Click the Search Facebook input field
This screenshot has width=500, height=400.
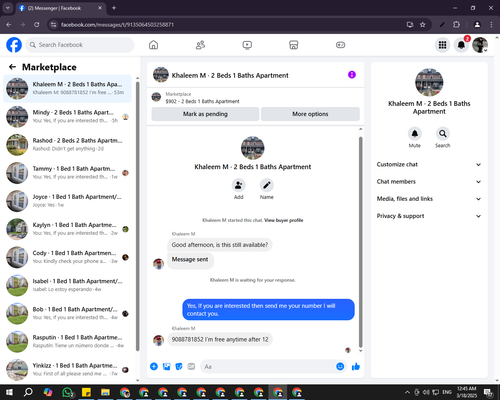click(80, 45)
